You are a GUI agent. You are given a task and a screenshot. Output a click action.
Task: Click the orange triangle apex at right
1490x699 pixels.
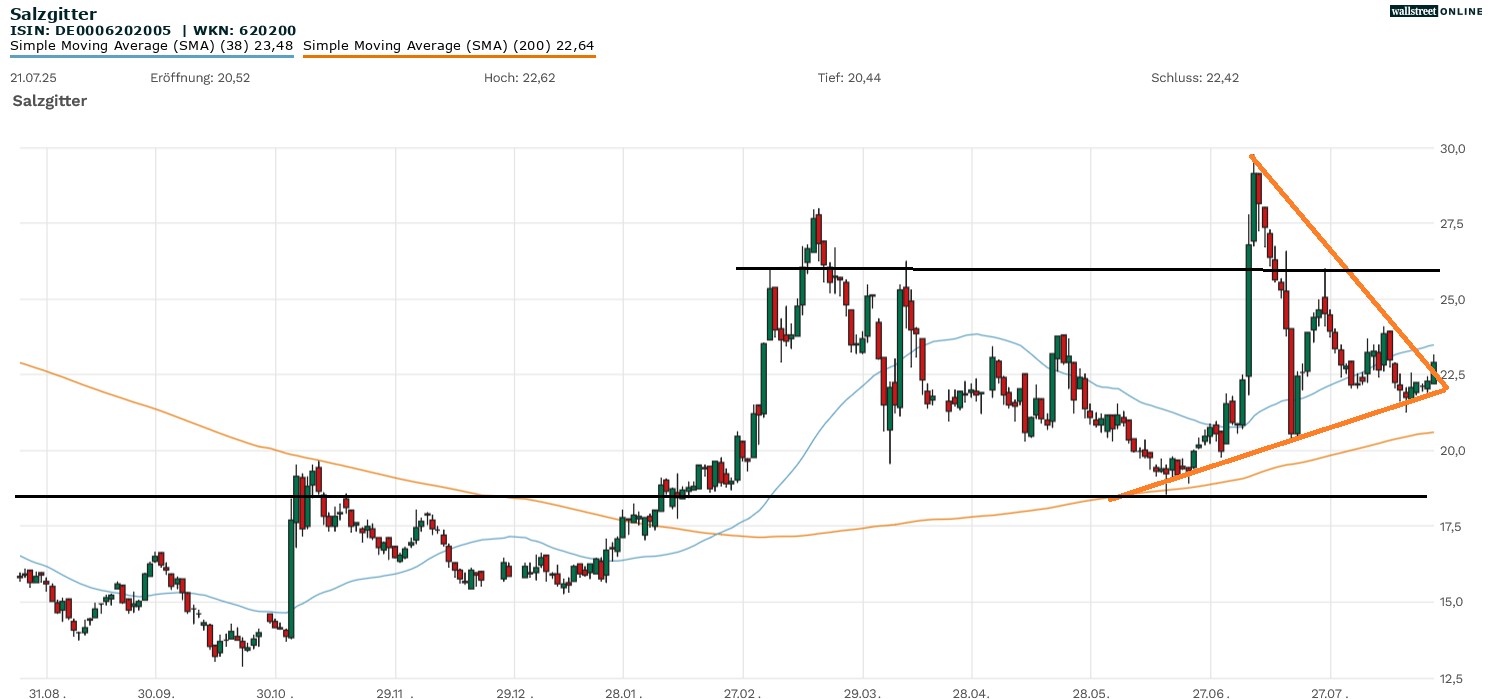point(1445,390)
